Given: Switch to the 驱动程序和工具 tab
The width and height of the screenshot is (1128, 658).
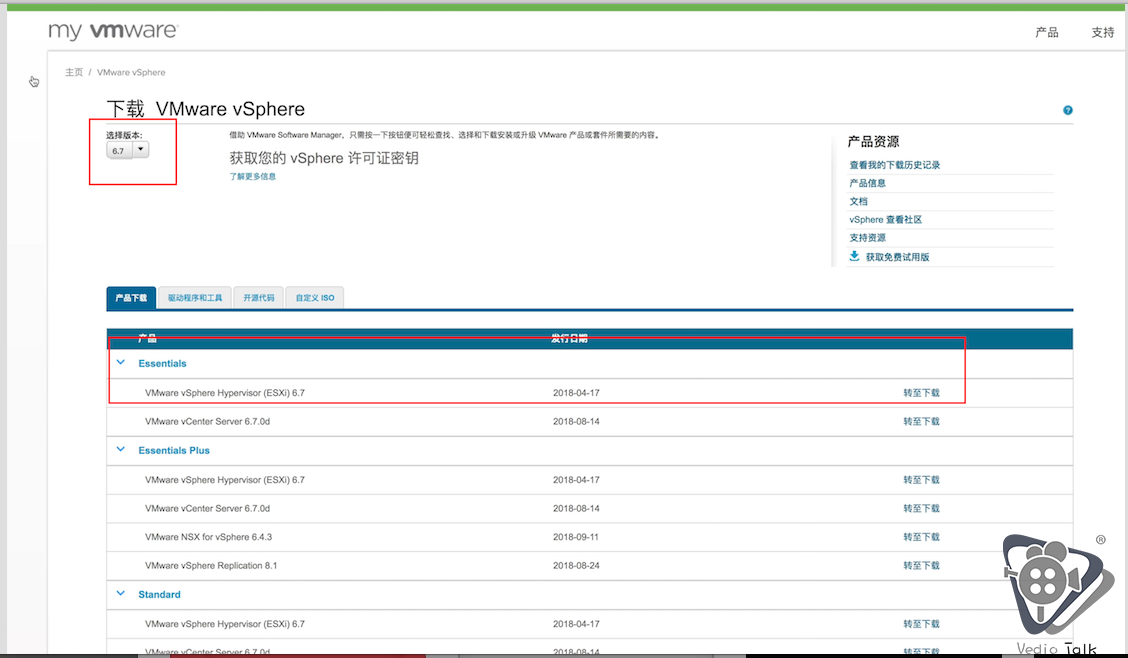Looking at the screenshot, I should point(195,298).
